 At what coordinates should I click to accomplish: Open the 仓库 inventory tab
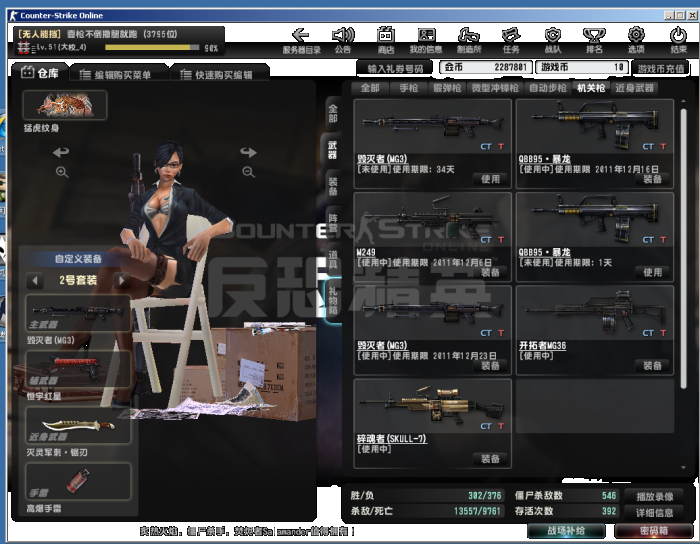click(x=40, y=73)
